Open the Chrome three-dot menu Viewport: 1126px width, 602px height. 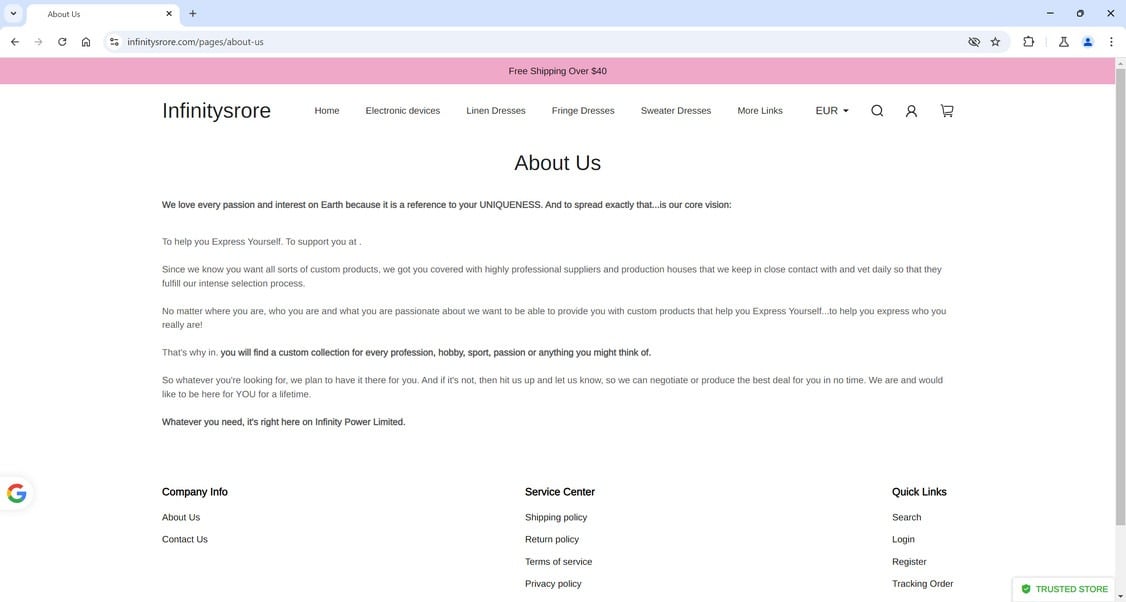point(1111,42)
